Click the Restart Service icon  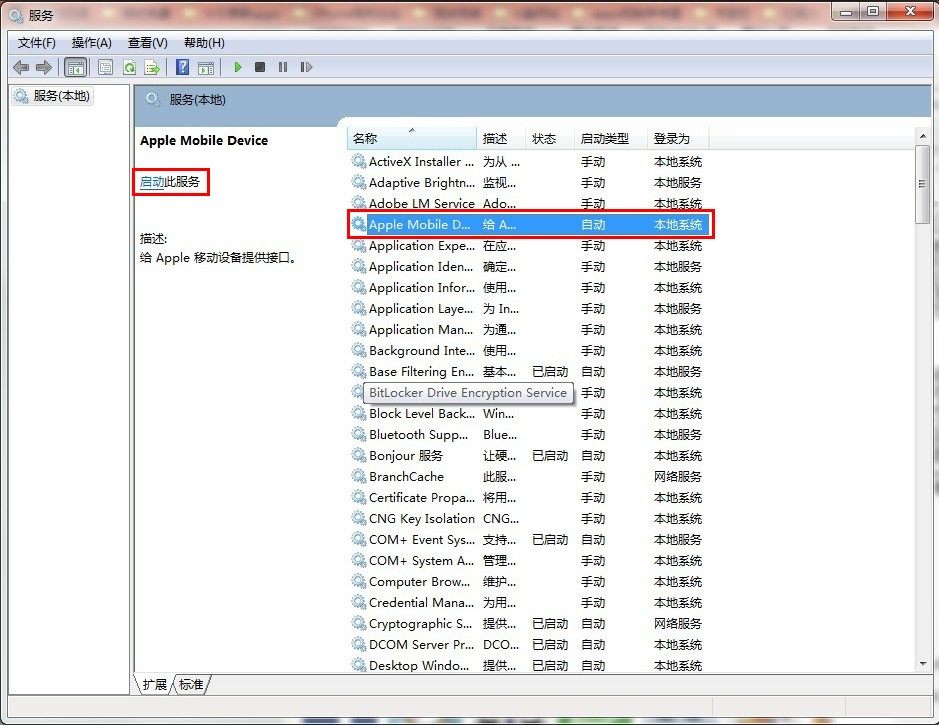307,66
